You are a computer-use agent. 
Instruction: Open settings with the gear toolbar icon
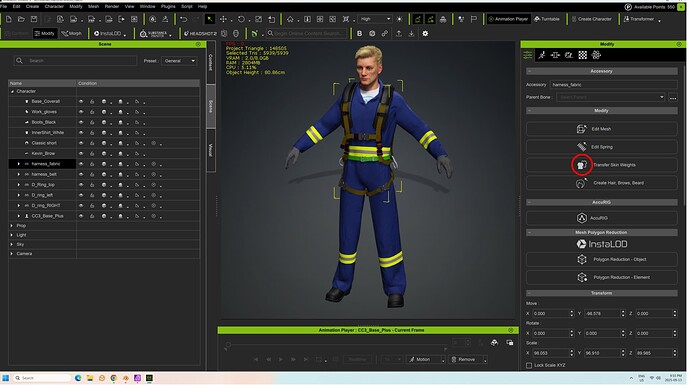(425, 33)
